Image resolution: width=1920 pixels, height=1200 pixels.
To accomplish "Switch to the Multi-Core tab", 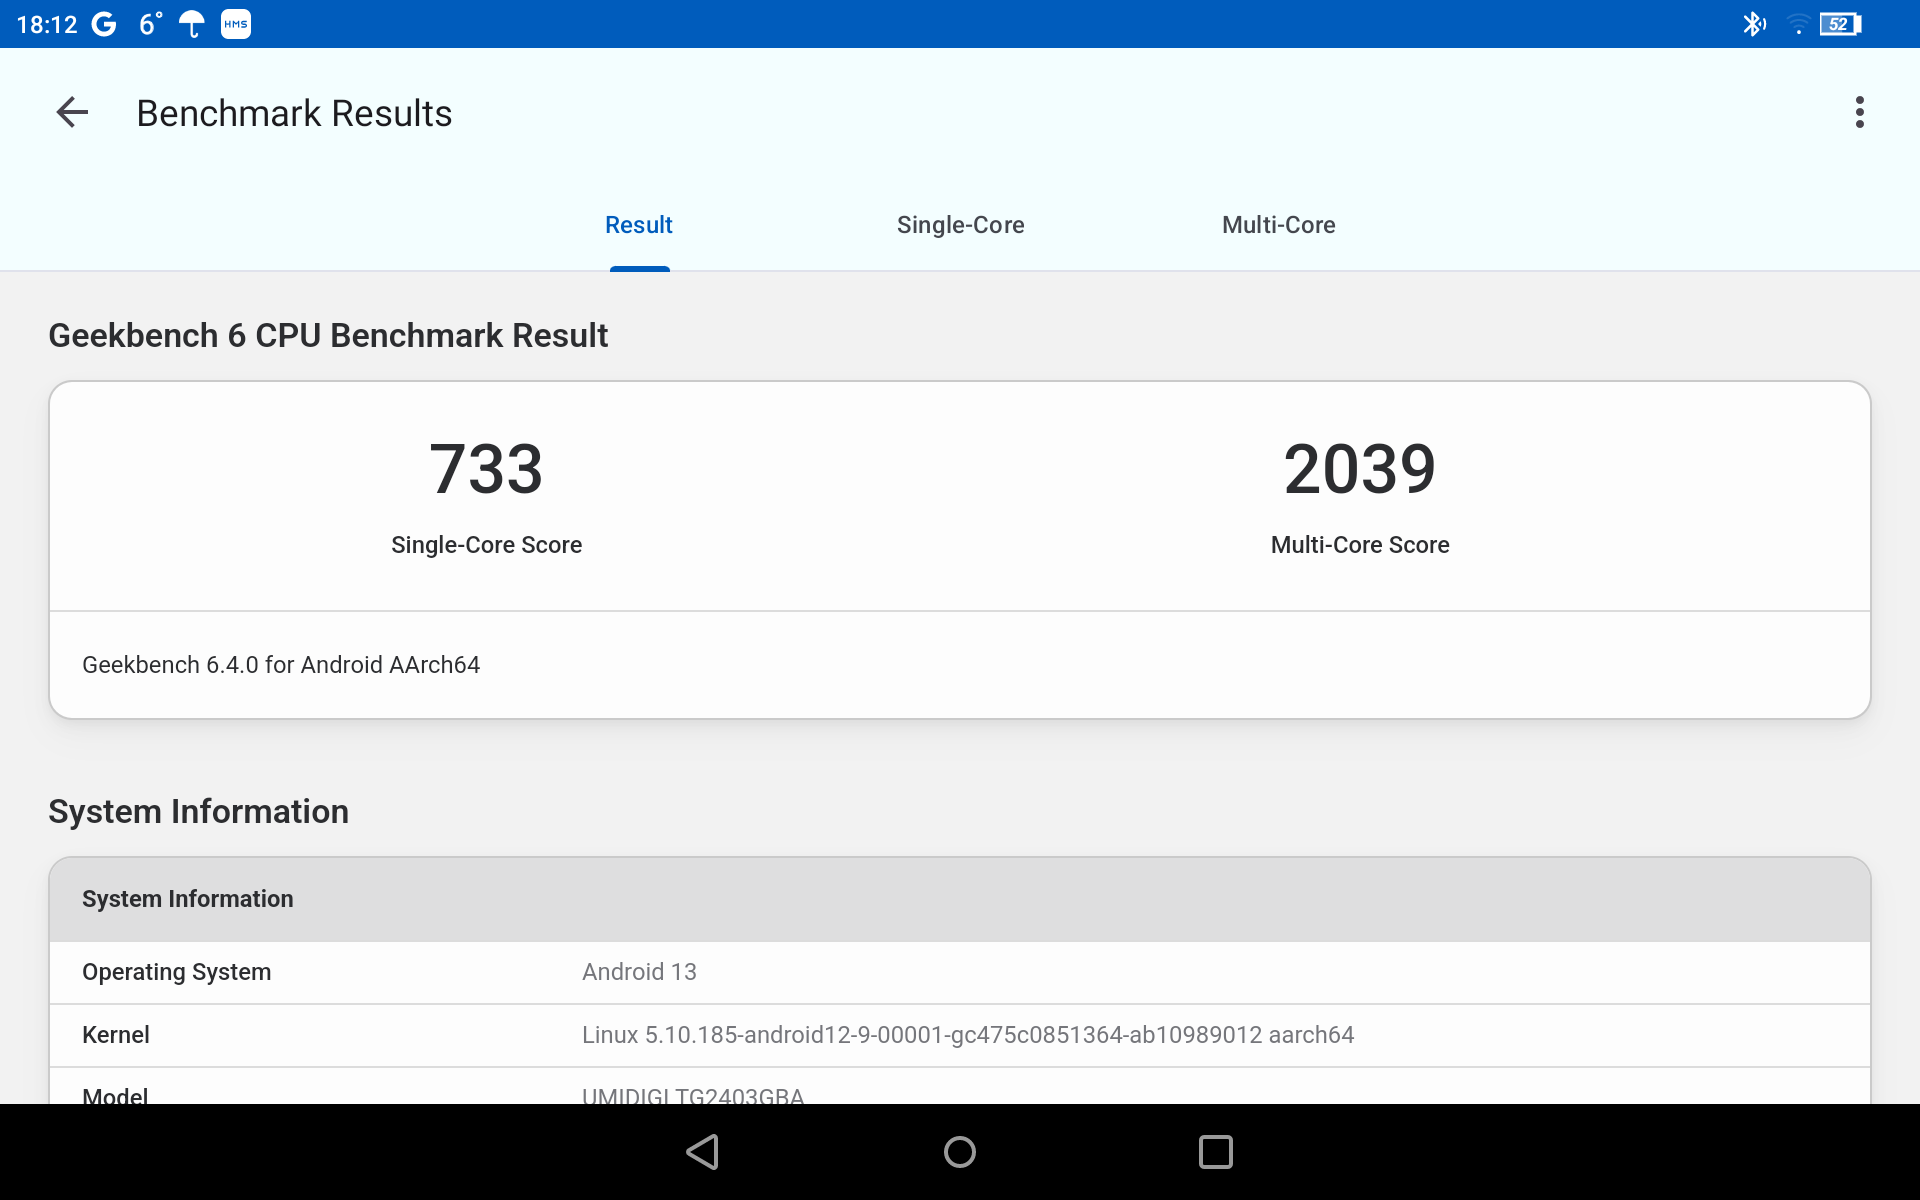I will 1278,225.
